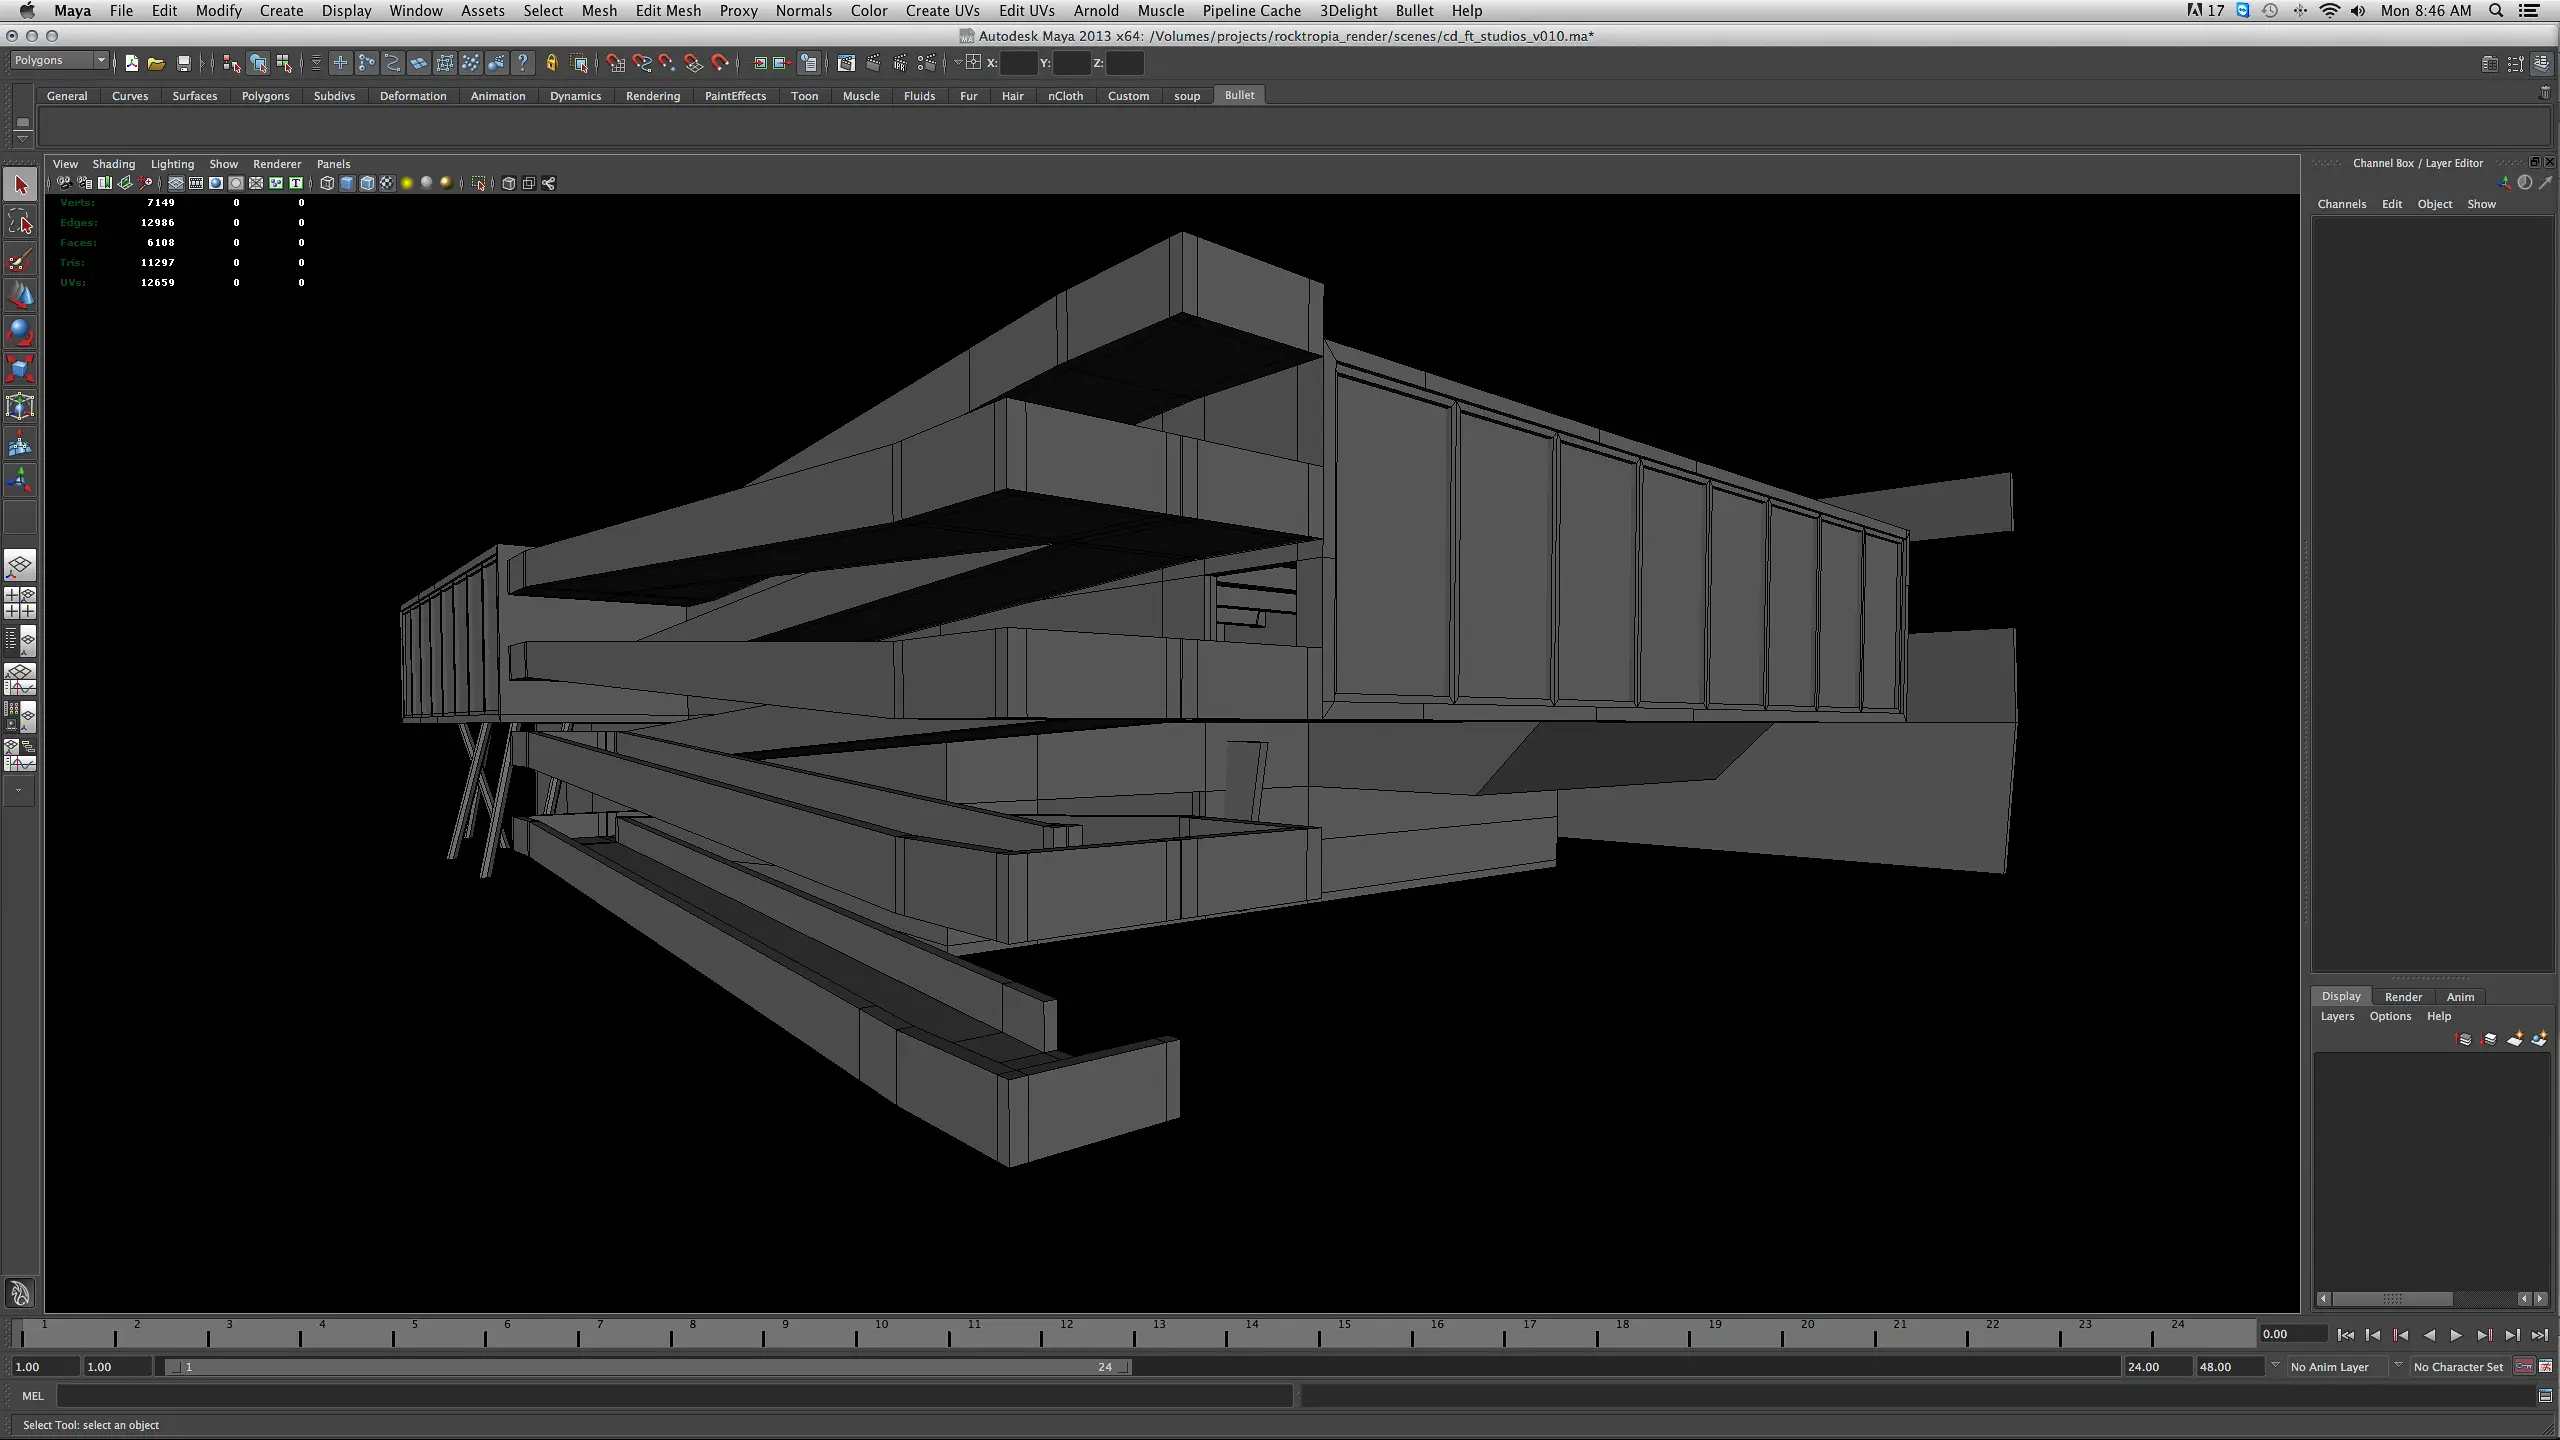This screenshot has height=1440, width=2560.
Task: Open the No Anim Layer dropdown arrow
Action: (x=2276, y=1366)
